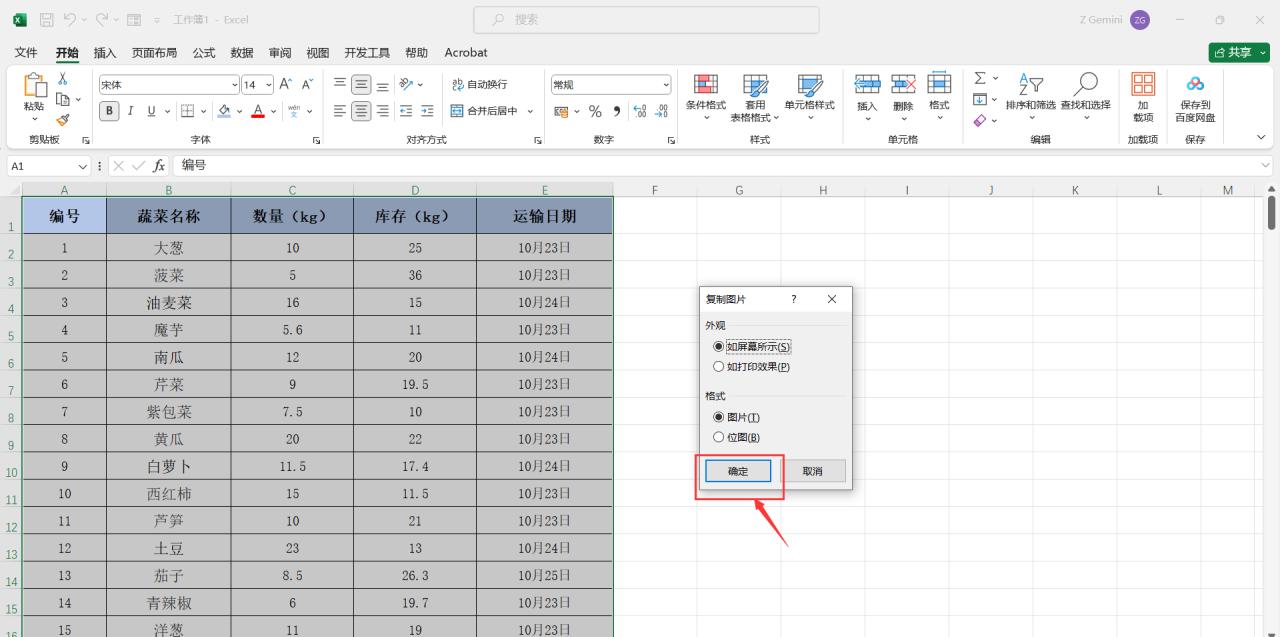
Task: Align text right
Action: [382, 111]
